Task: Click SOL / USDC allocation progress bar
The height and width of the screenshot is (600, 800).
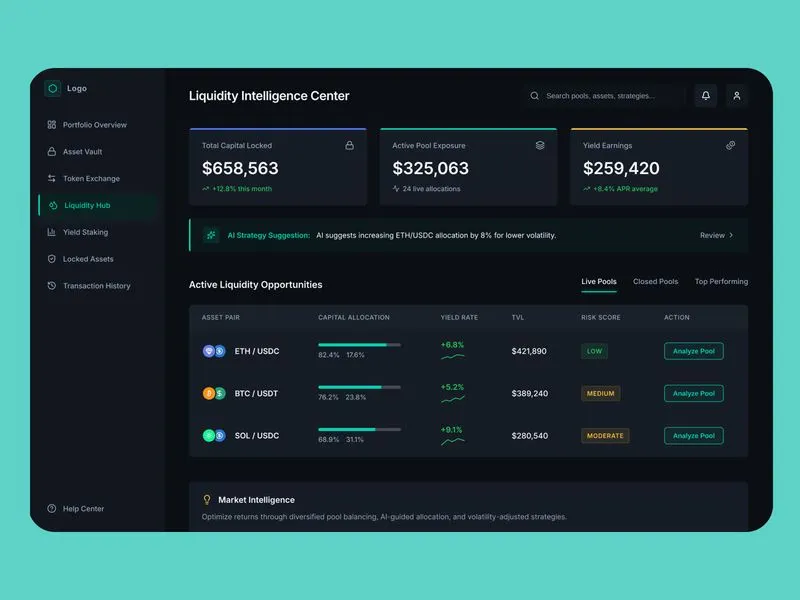Action: (360, 430)
